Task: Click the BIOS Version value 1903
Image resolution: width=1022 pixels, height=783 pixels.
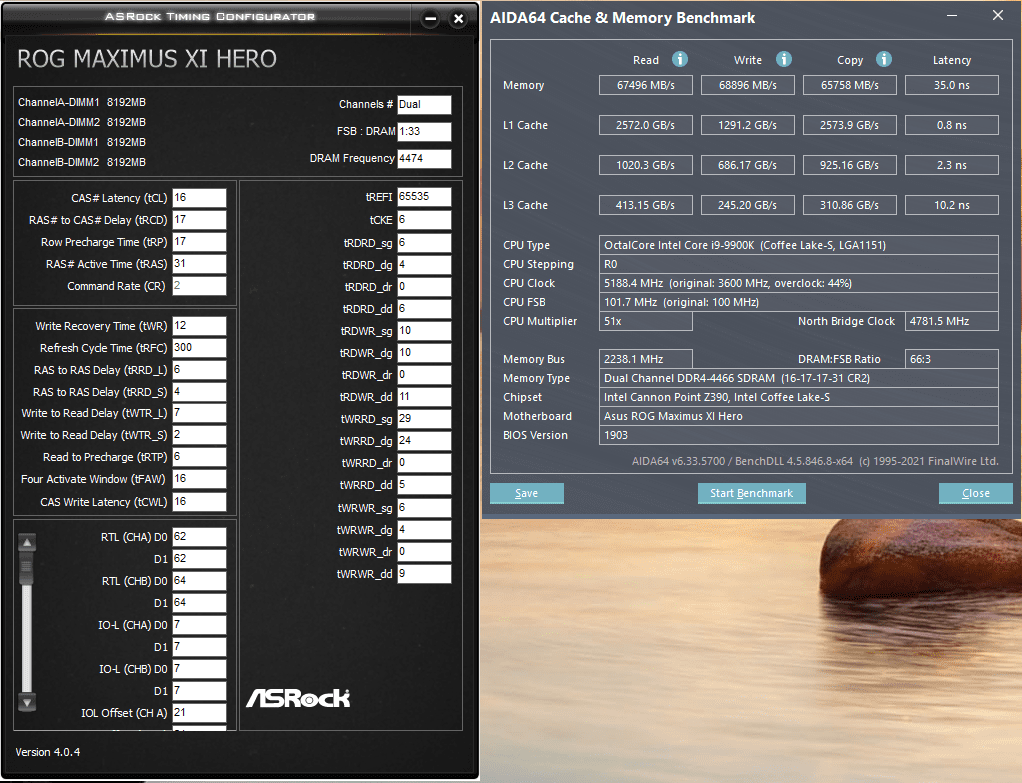Action: [x=798, y=435]
